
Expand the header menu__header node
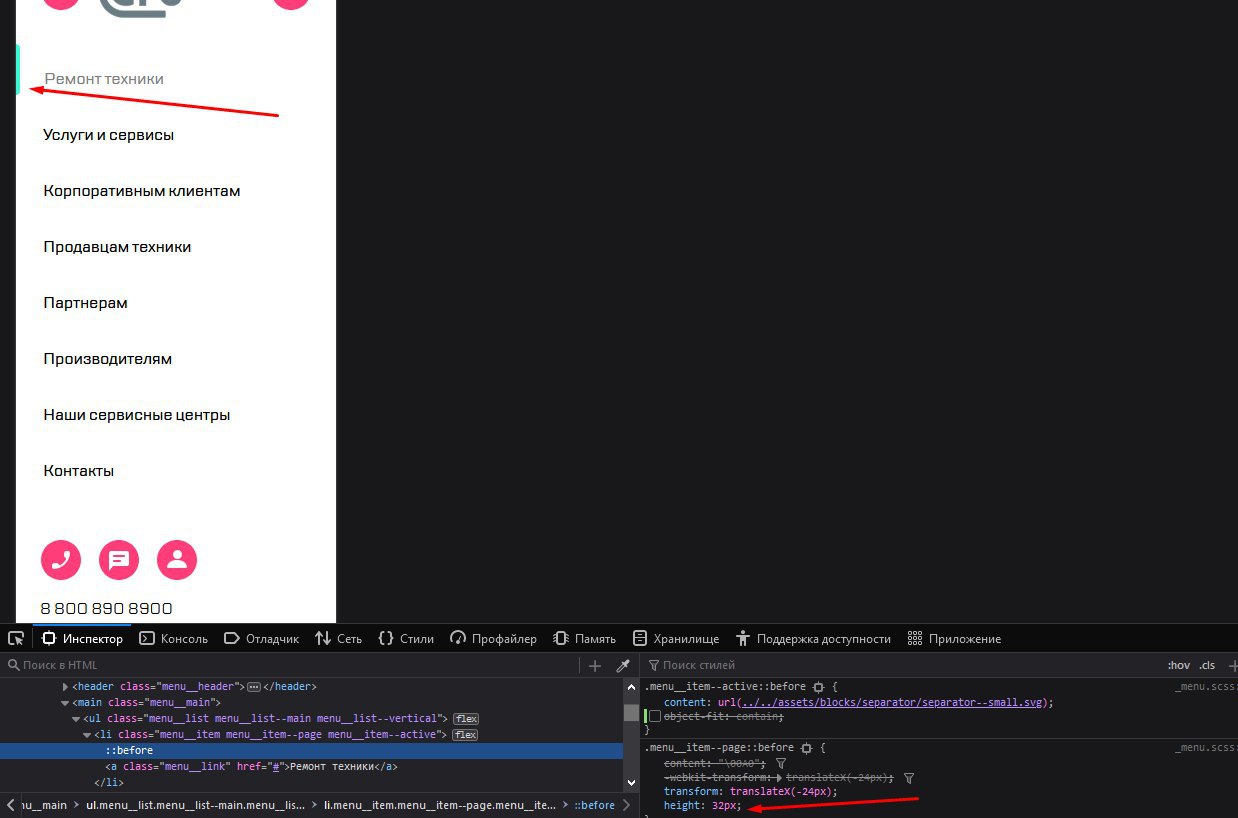[66, 687]
